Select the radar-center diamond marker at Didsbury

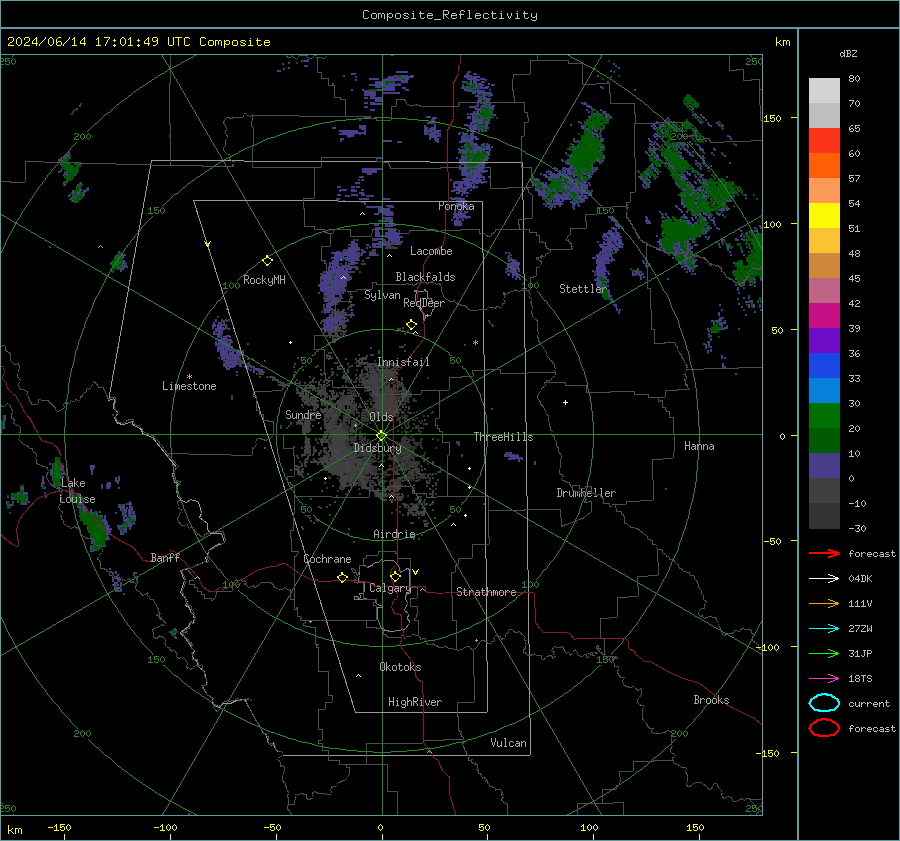(382, 436)
